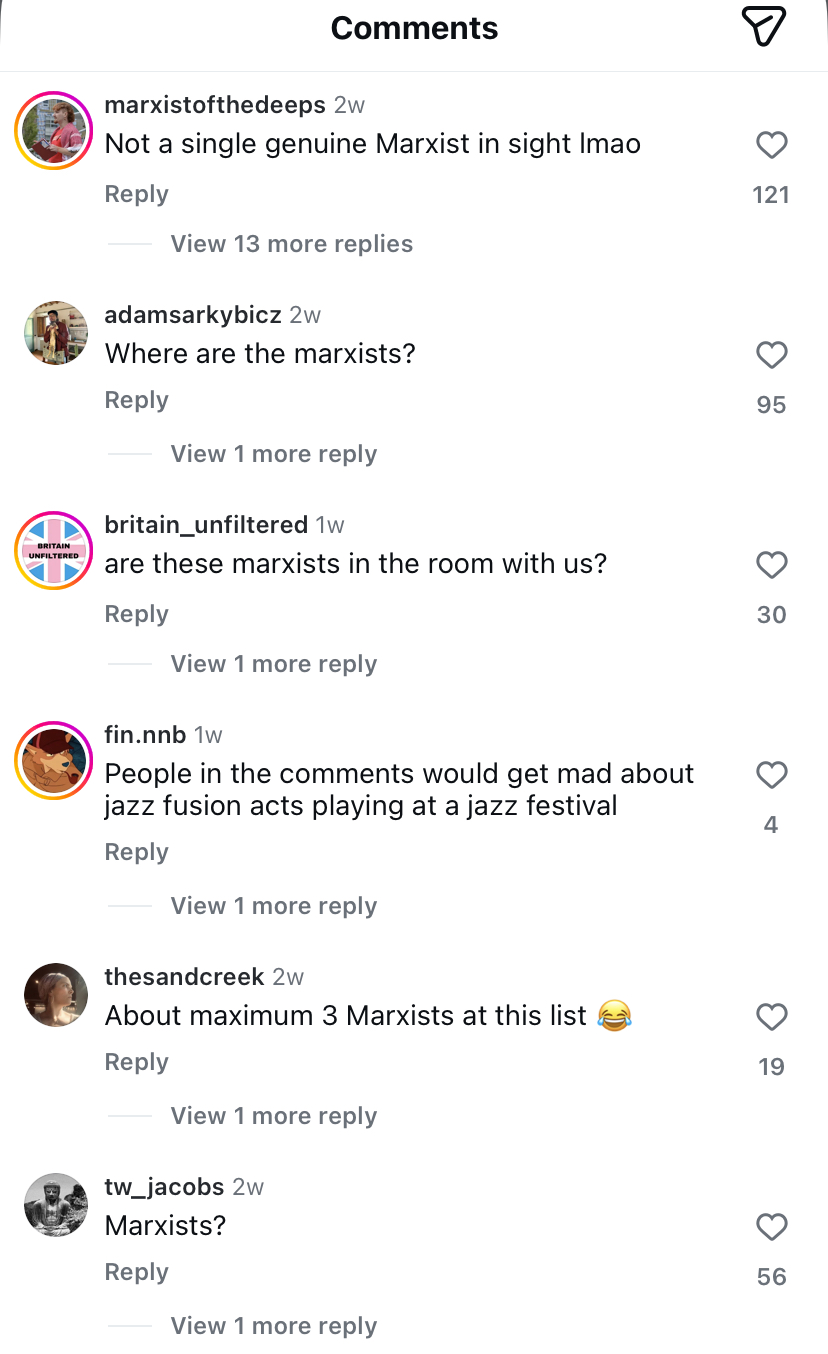Like fin.nnb's jazz fusion comment

click(771, 775)
